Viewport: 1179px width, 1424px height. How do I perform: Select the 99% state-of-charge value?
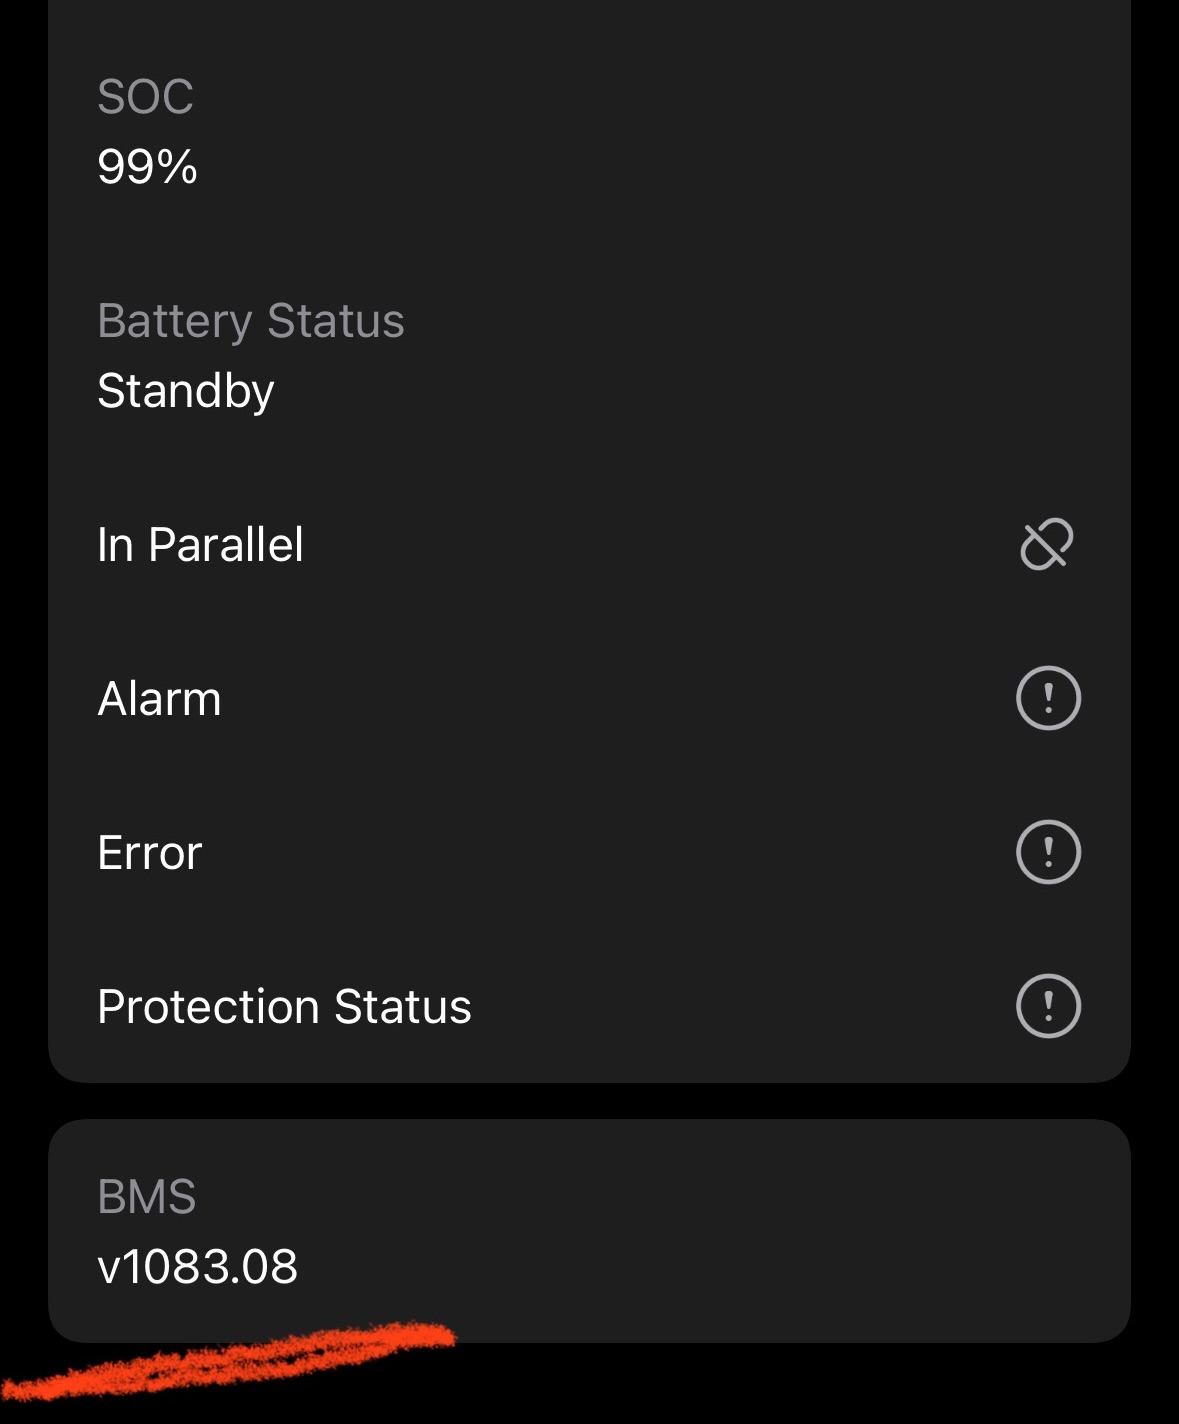(146, 166)
